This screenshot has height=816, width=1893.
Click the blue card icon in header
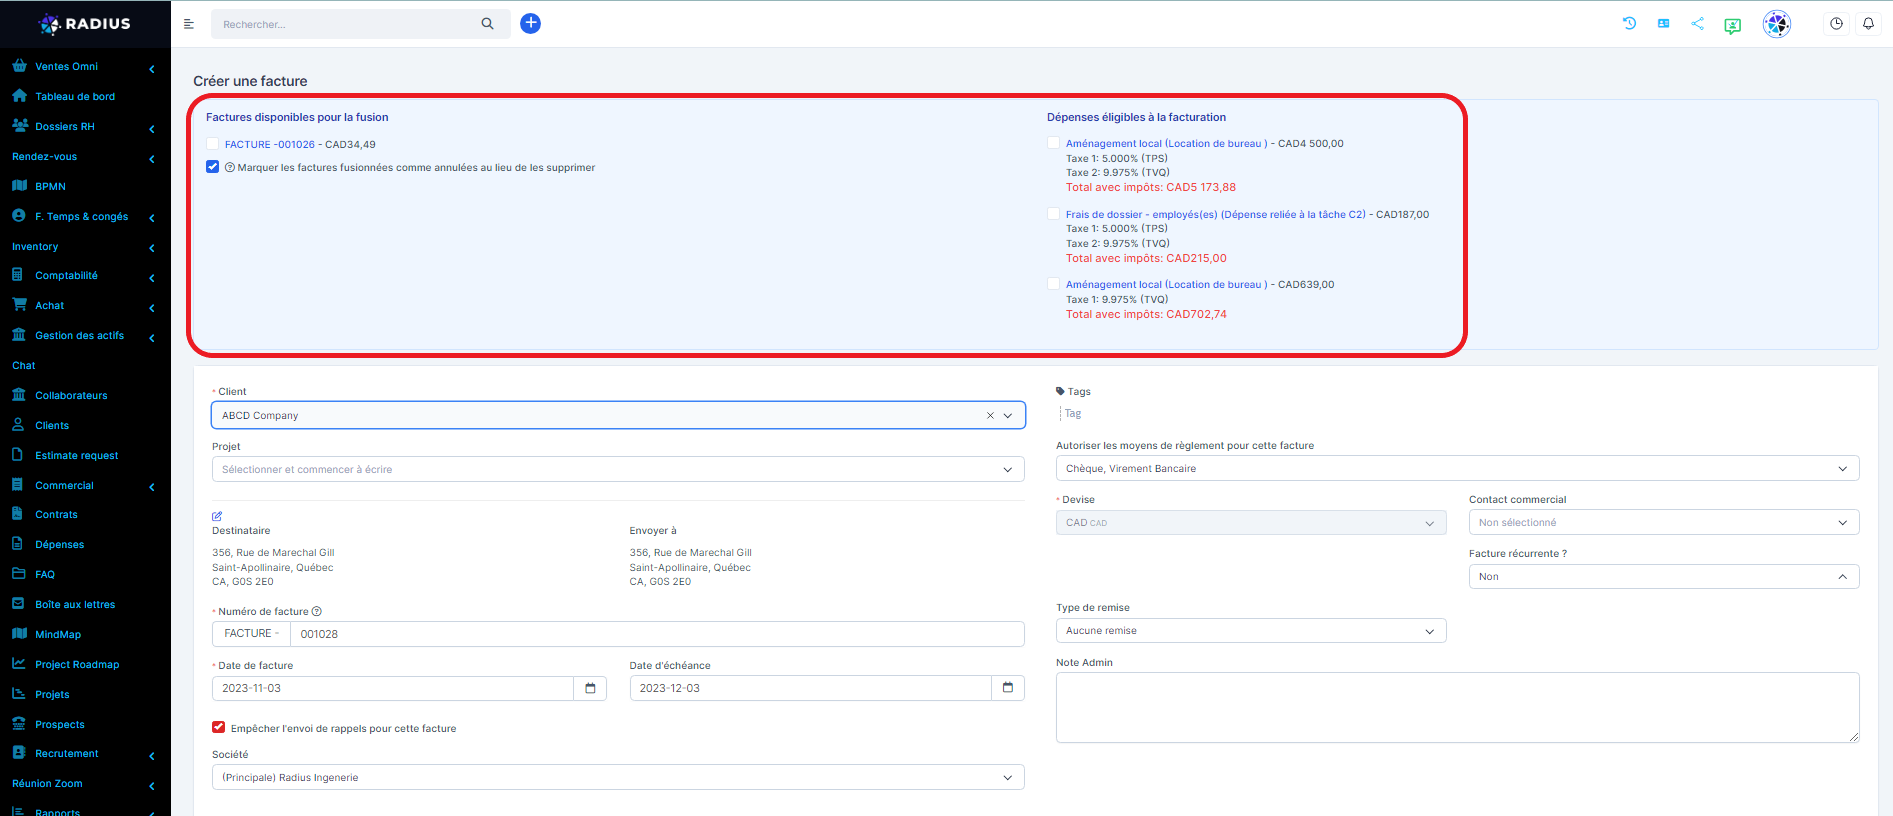click(1663, 23)
